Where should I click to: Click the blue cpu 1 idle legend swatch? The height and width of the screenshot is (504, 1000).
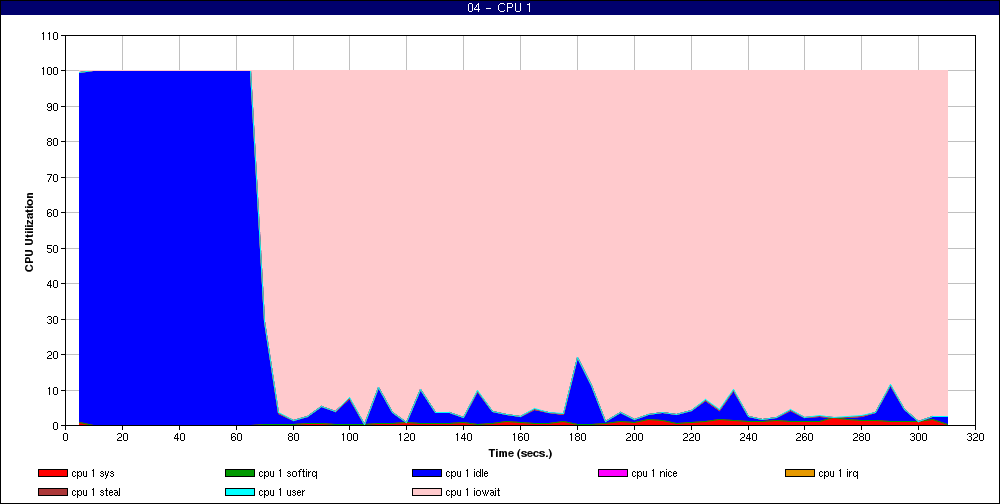coord(427,473)
